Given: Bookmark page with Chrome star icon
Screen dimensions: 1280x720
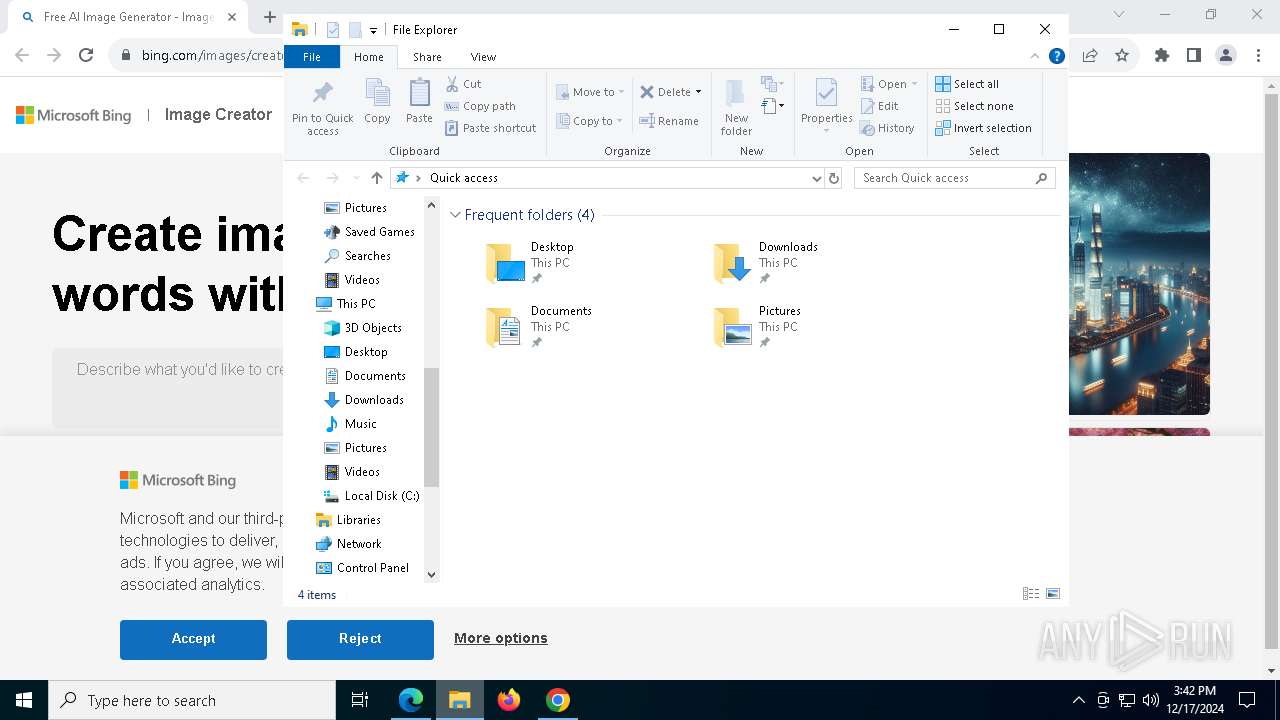Looking at the screenshot, I should tap(1122, 56).
